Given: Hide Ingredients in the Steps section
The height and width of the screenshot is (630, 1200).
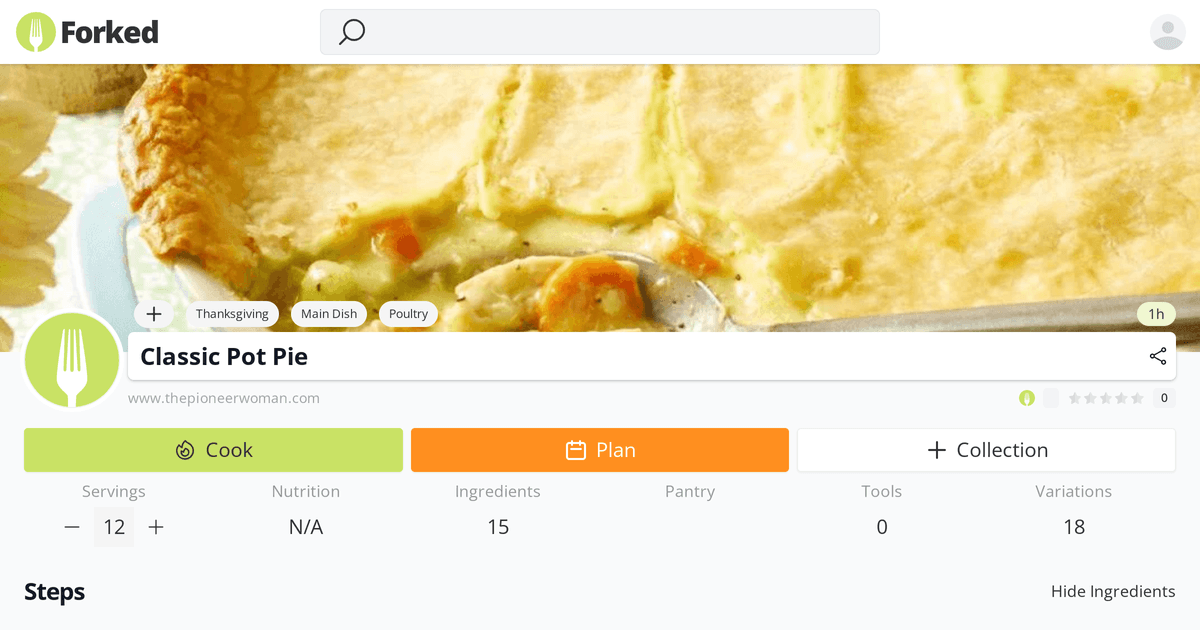Looking at the screenshot, I should 1113,591.
